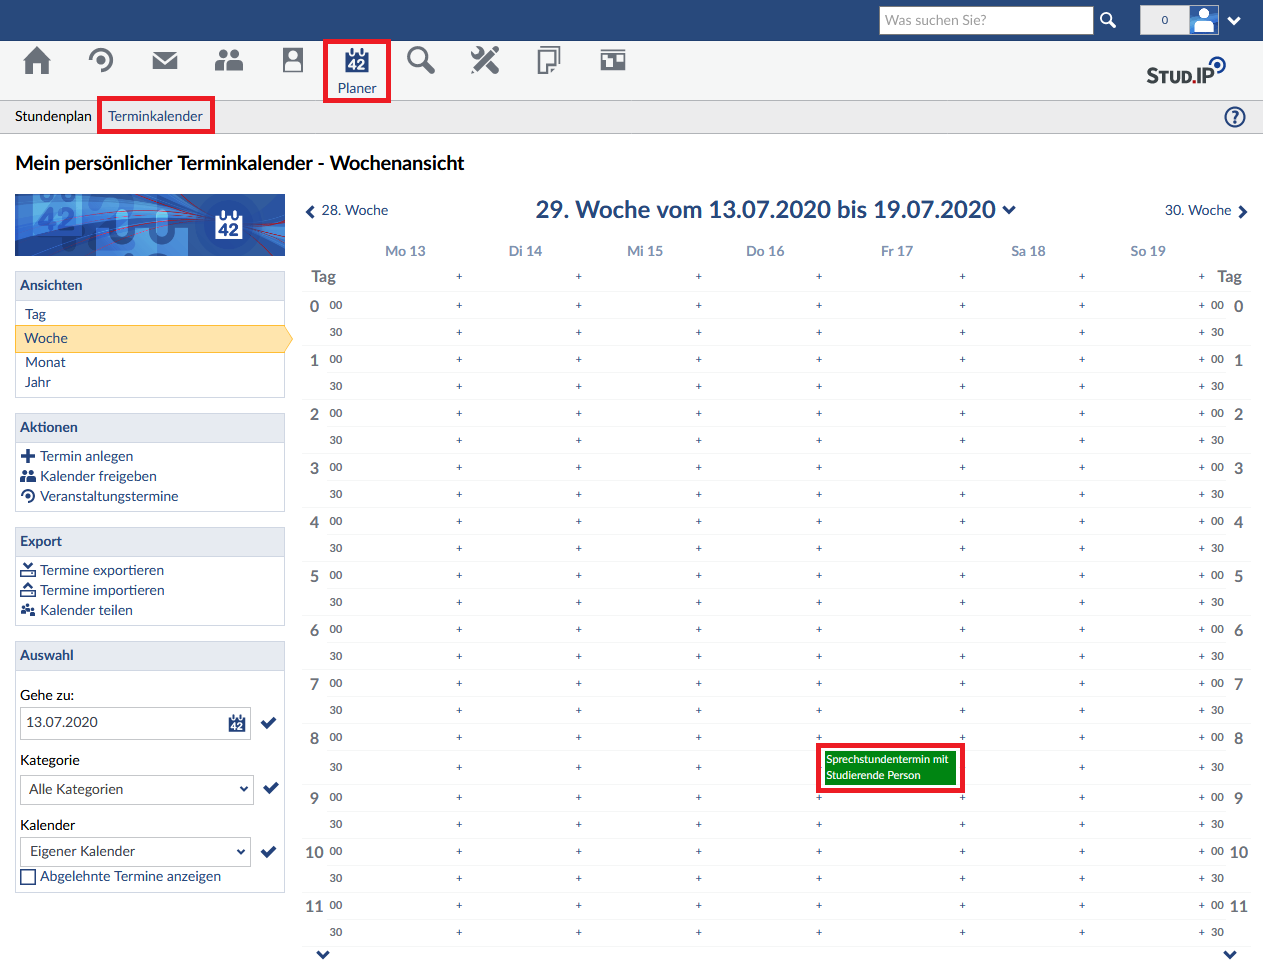Screen dimensions: 1263x970
Task: Open the profile icon in navigation bar
Action: [293, 61]
